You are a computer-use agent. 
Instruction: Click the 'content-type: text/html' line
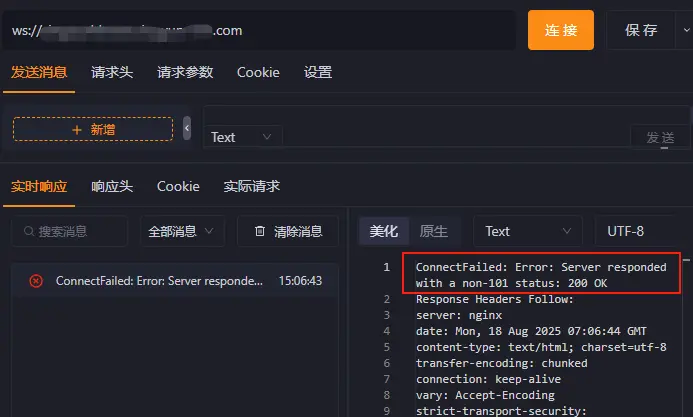coord(541,347)
